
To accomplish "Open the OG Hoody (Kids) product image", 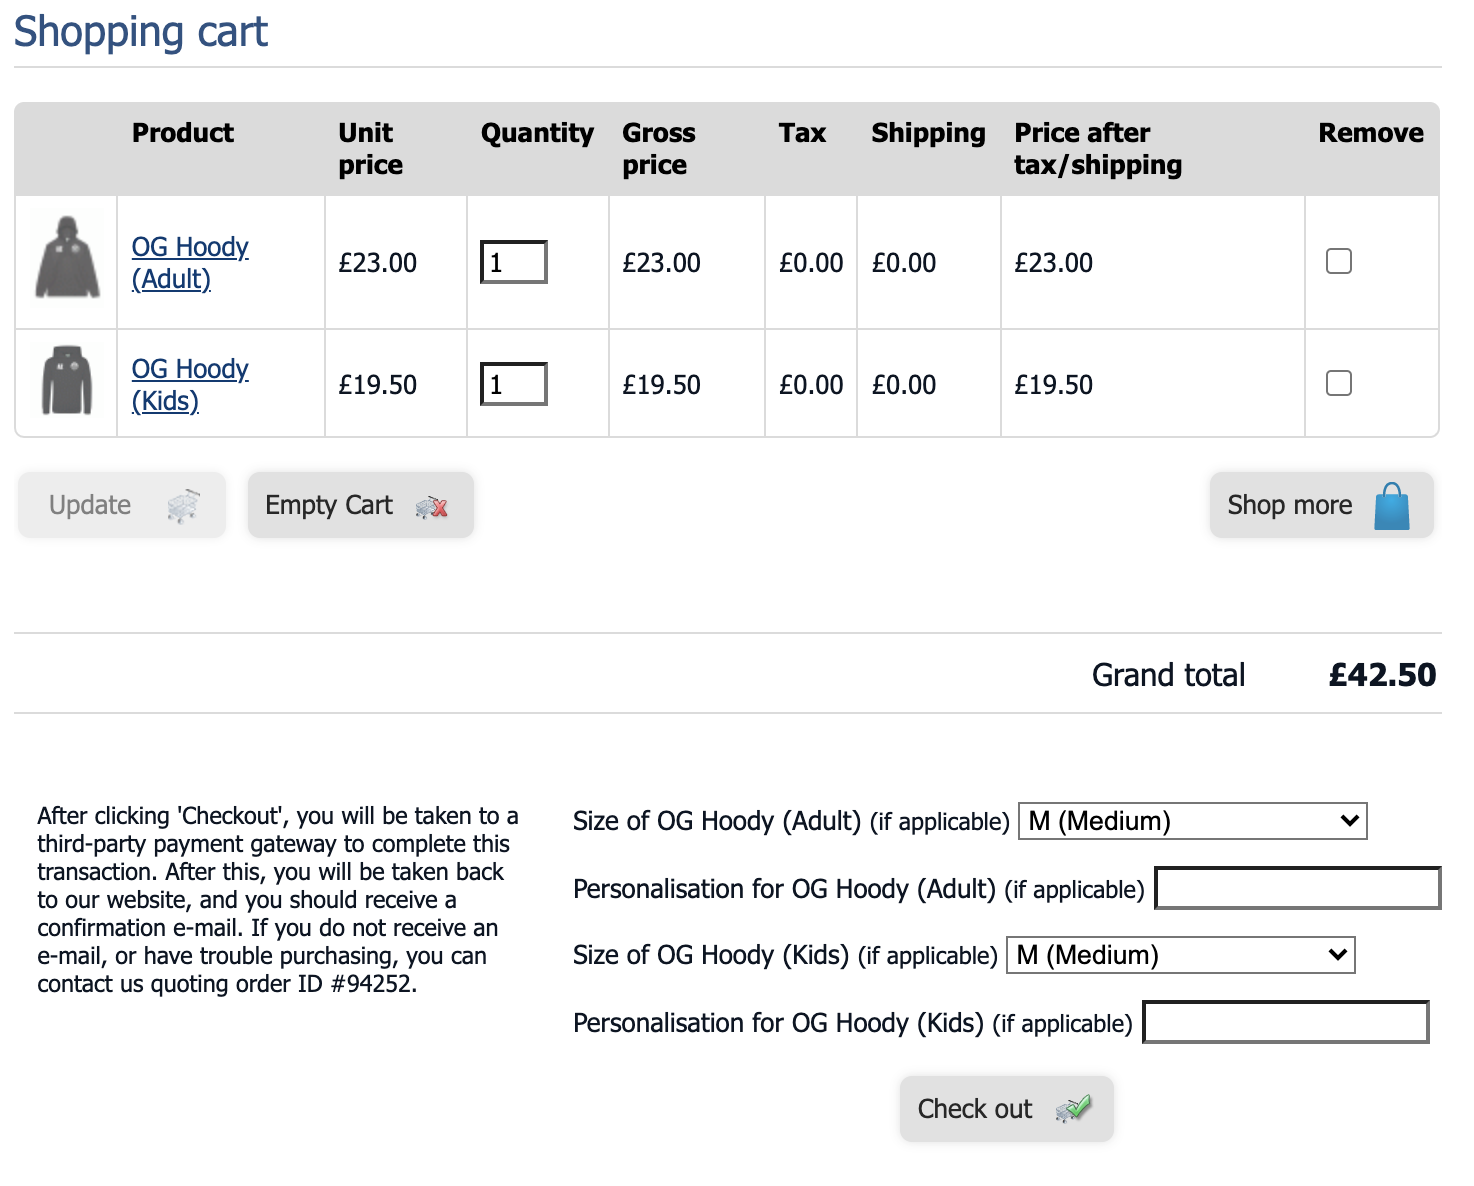I will (67, 381).
